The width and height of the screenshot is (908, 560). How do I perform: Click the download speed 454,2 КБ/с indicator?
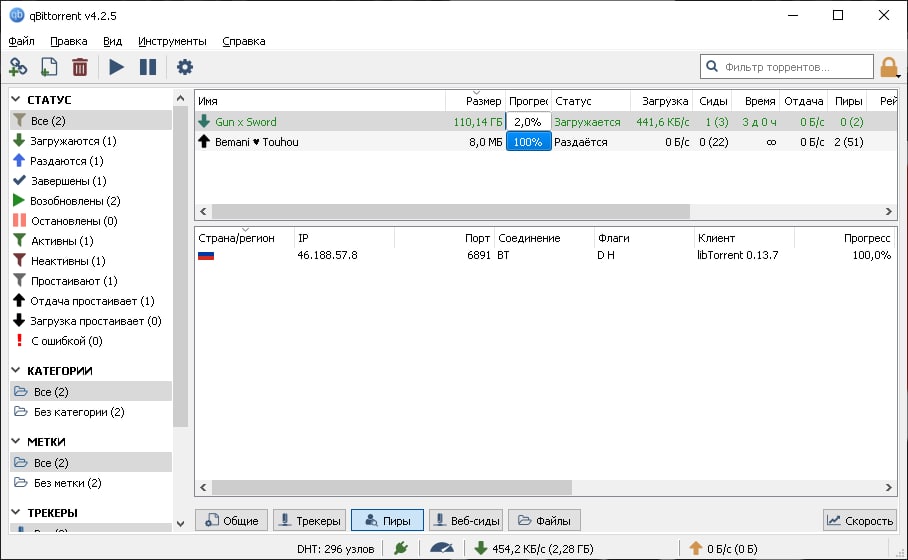(533, 548)
